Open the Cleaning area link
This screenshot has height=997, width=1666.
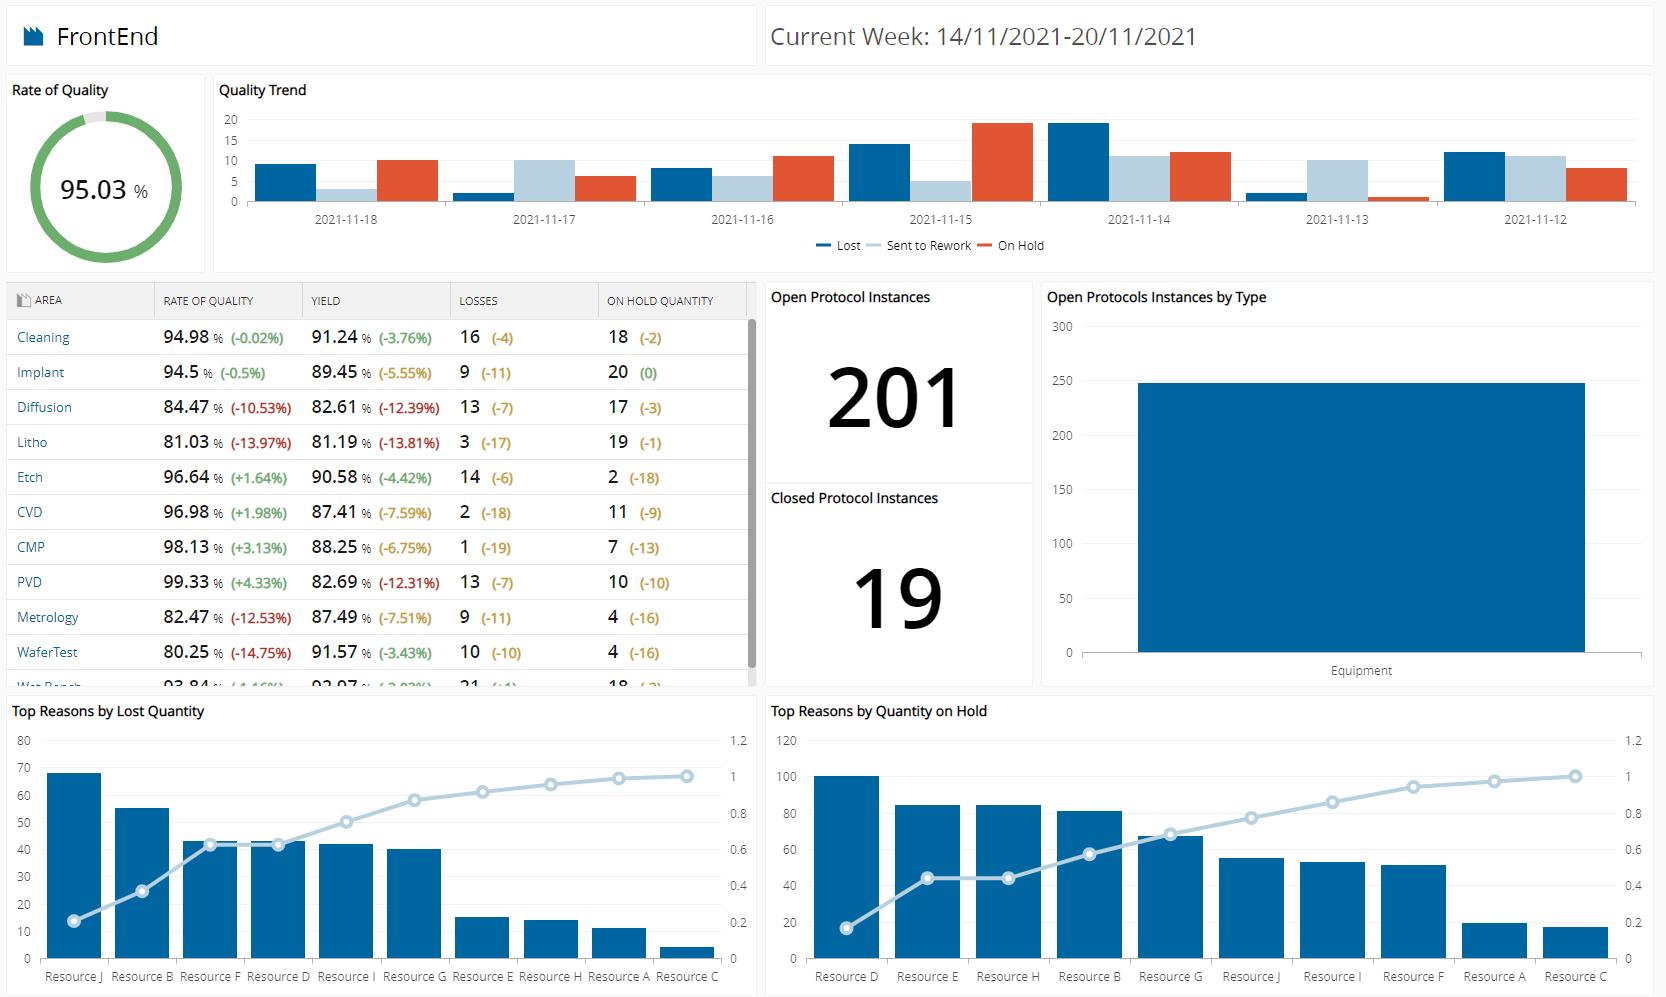[43, 338]
